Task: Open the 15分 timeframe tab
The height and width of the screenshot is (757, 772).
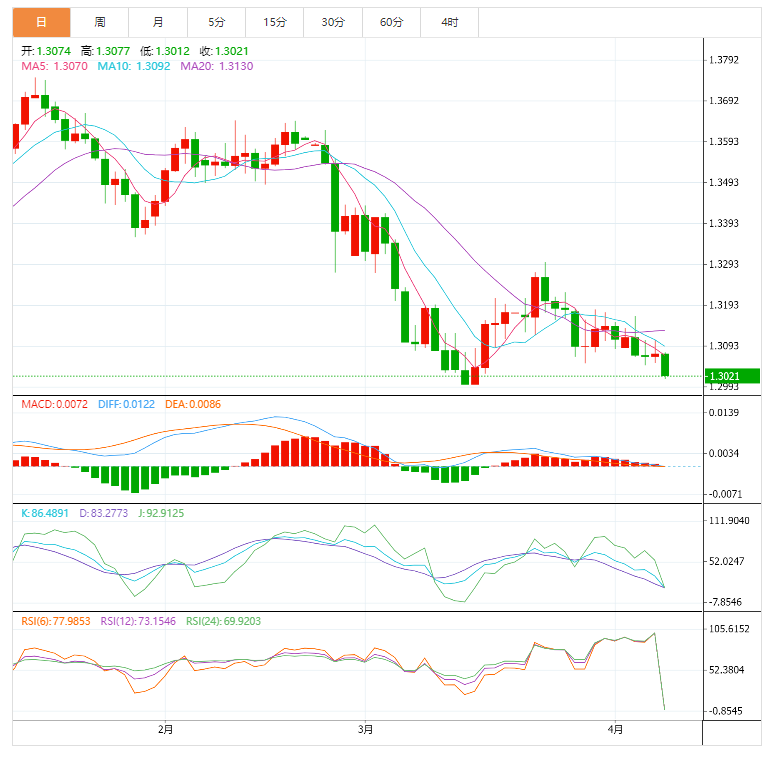Action: 275,22
